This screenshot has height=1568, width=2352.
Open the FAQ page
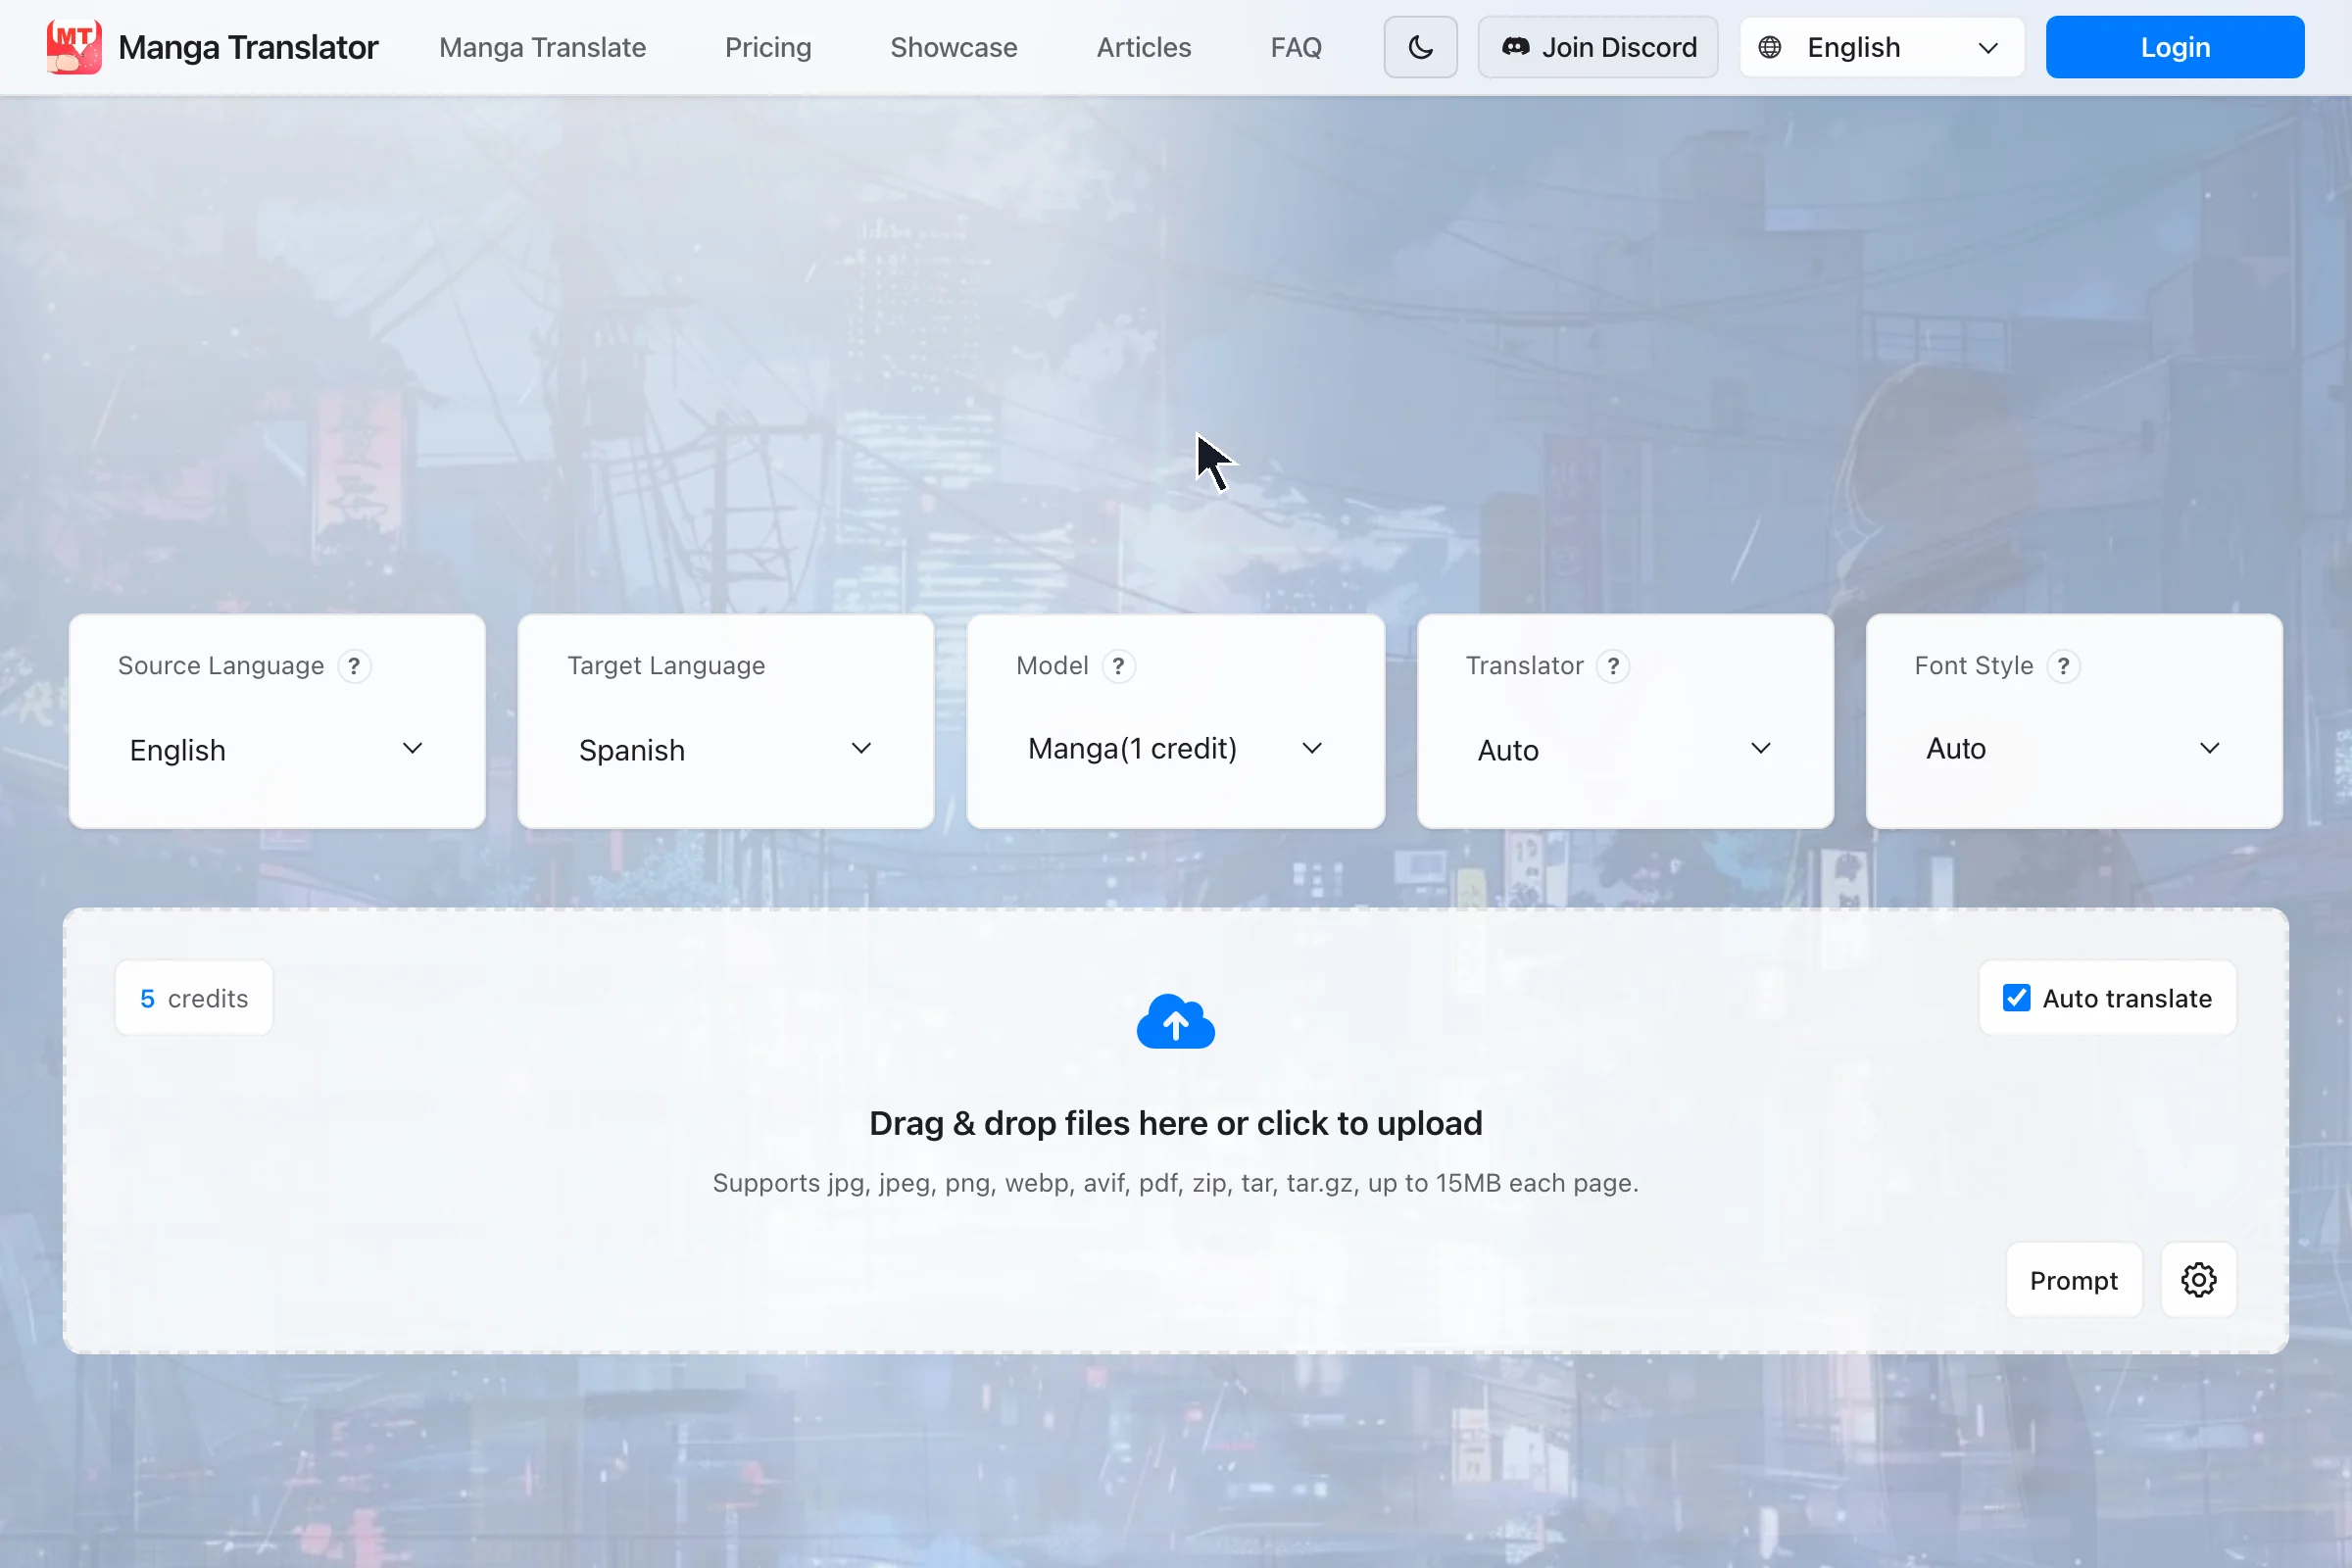(x=1296, y=47)
